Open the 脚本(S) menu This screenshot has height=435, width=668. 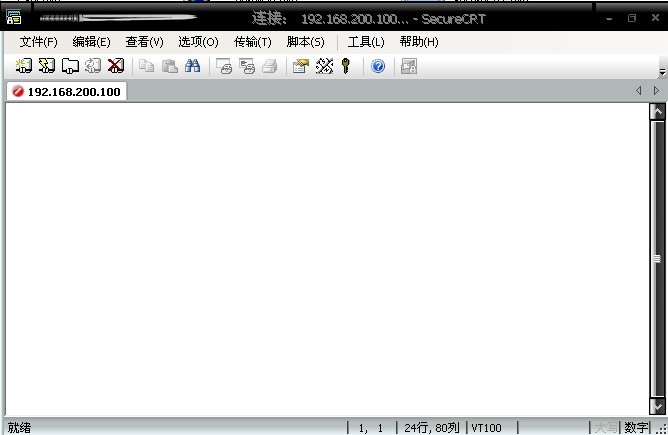(x=305, y=42)
